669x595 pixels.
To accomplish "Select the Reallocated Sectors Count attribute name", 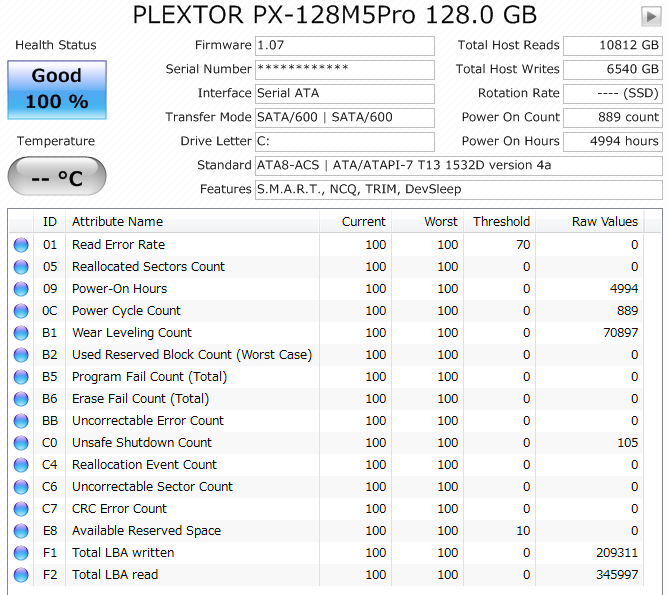I will [148, 267].
